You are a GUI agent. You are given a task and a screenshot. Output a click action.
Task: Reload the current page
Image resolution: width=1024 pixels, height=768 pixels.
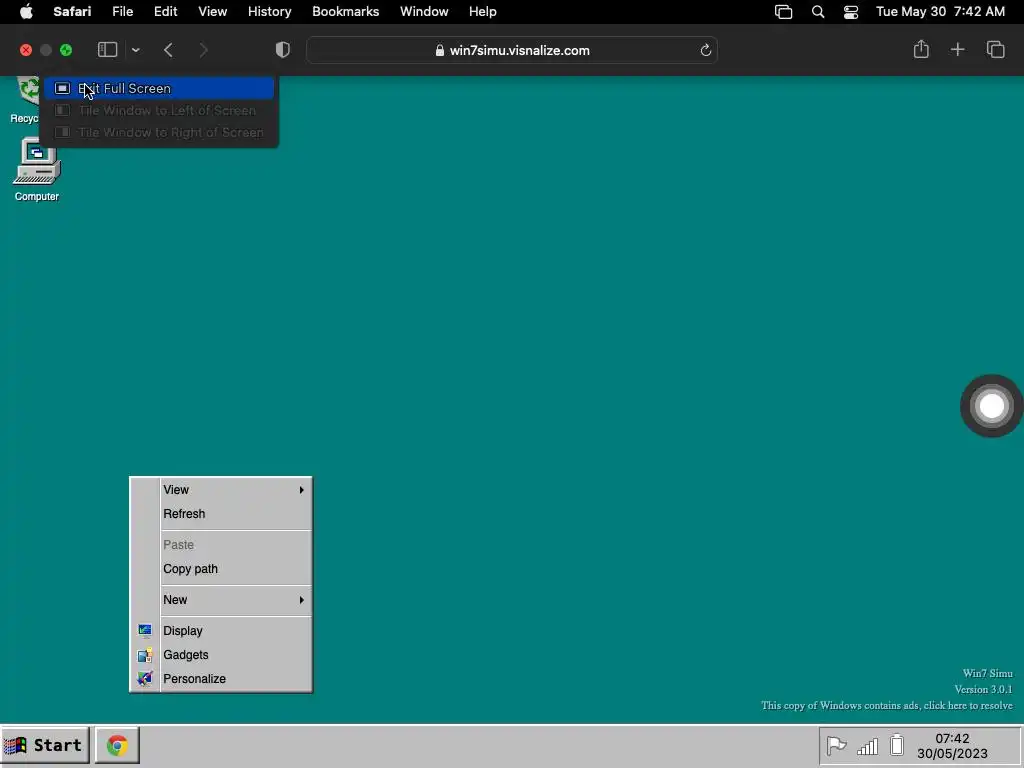pyautogui.click(x=705, y=50)
